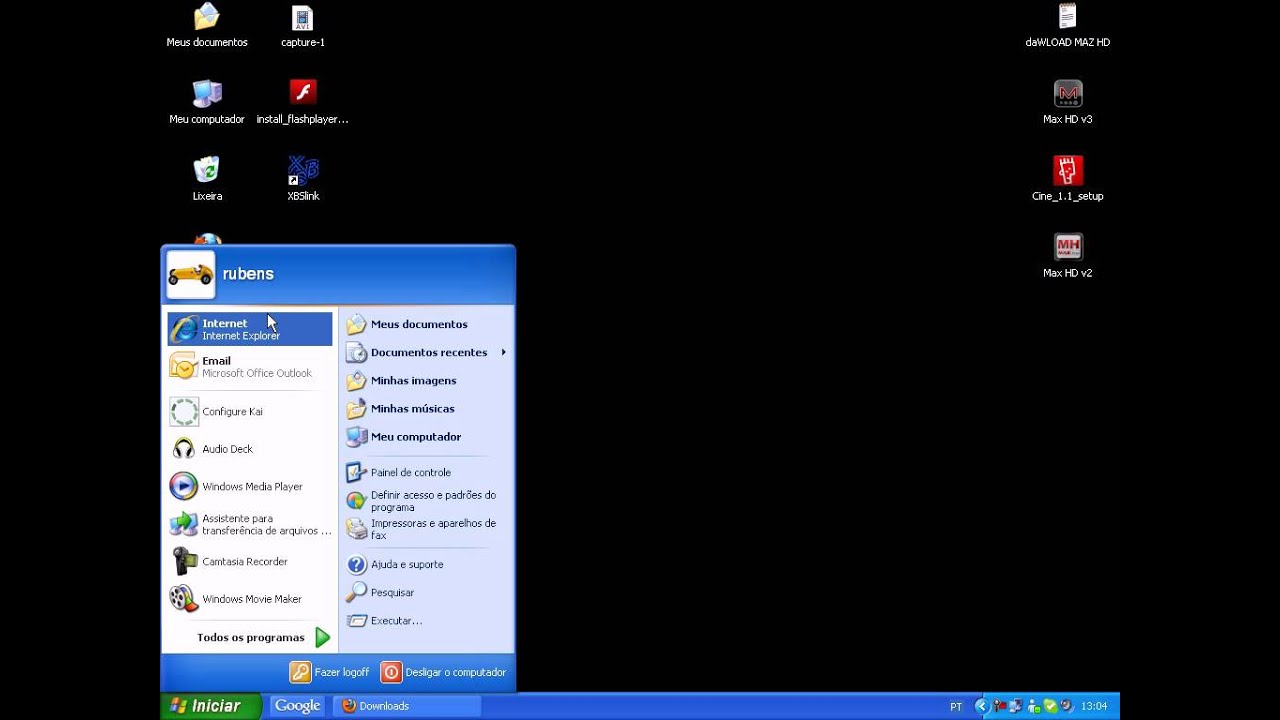This screenshot has height=720, width=1280.
Task: Click the 13:04 taskbar clock
Action: pos(1094,706)
